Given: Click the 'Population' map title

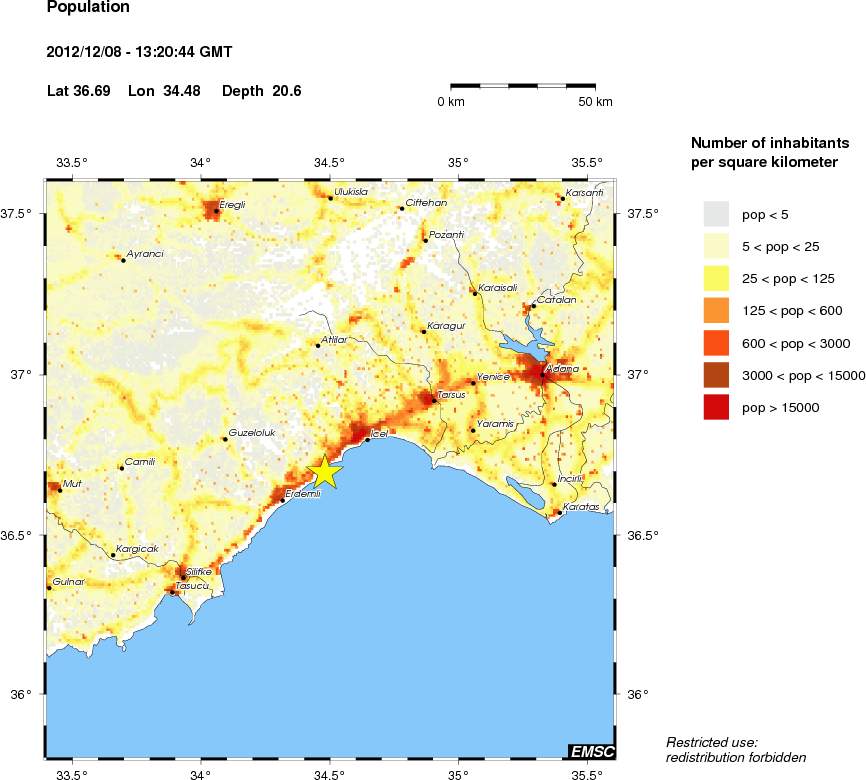Looking at the screenshot, I should 88,8.
